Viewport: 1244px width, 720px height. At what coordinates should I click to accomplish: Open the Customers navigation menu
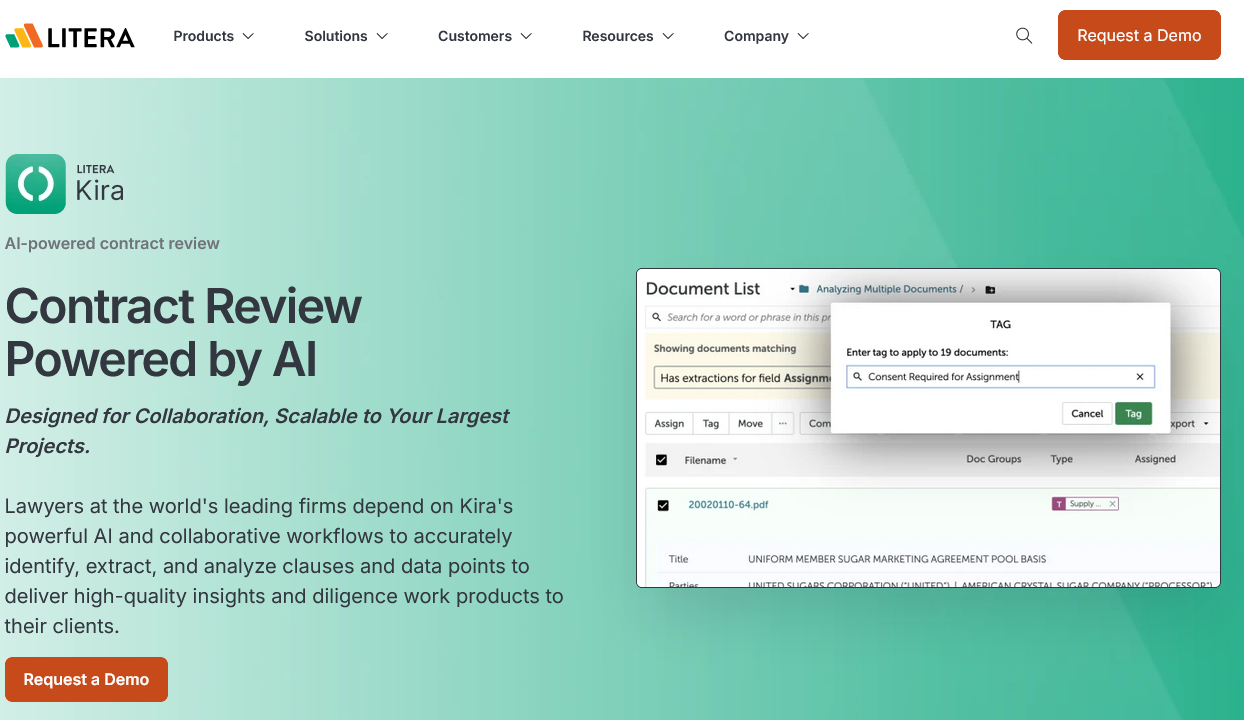(x=484, y=36)
